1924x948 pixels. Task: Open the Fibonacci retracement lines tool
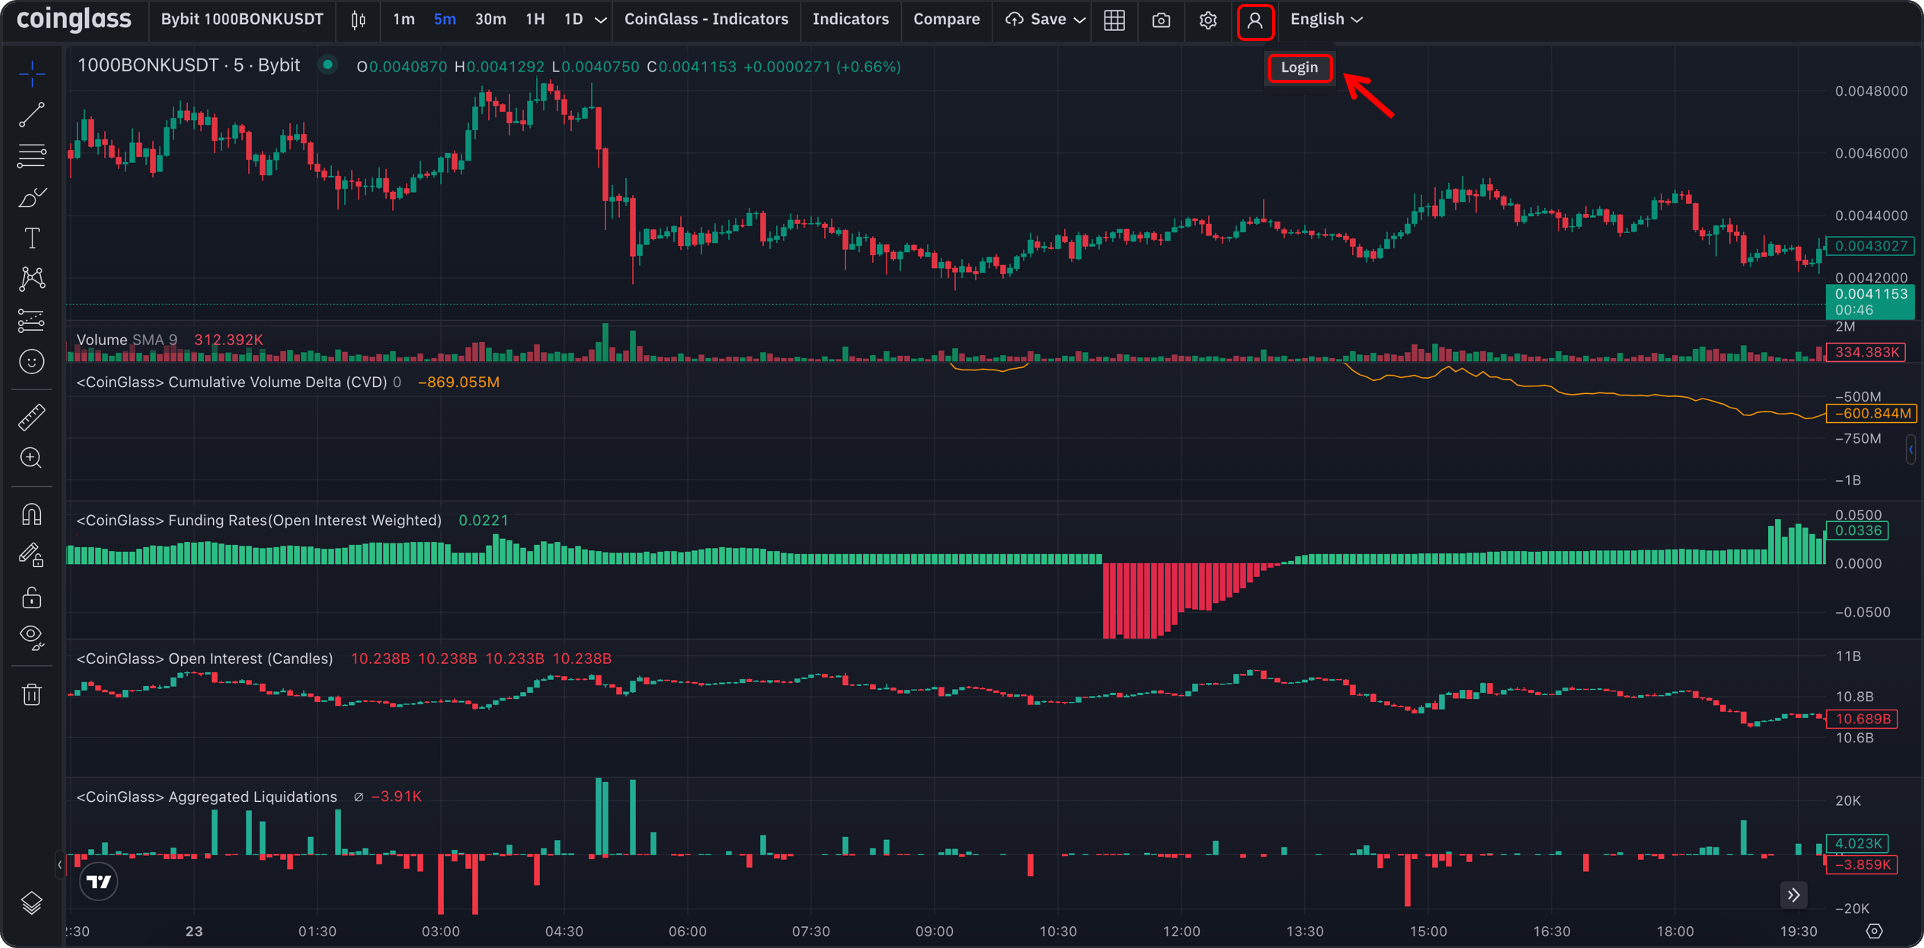click(32, 156)
